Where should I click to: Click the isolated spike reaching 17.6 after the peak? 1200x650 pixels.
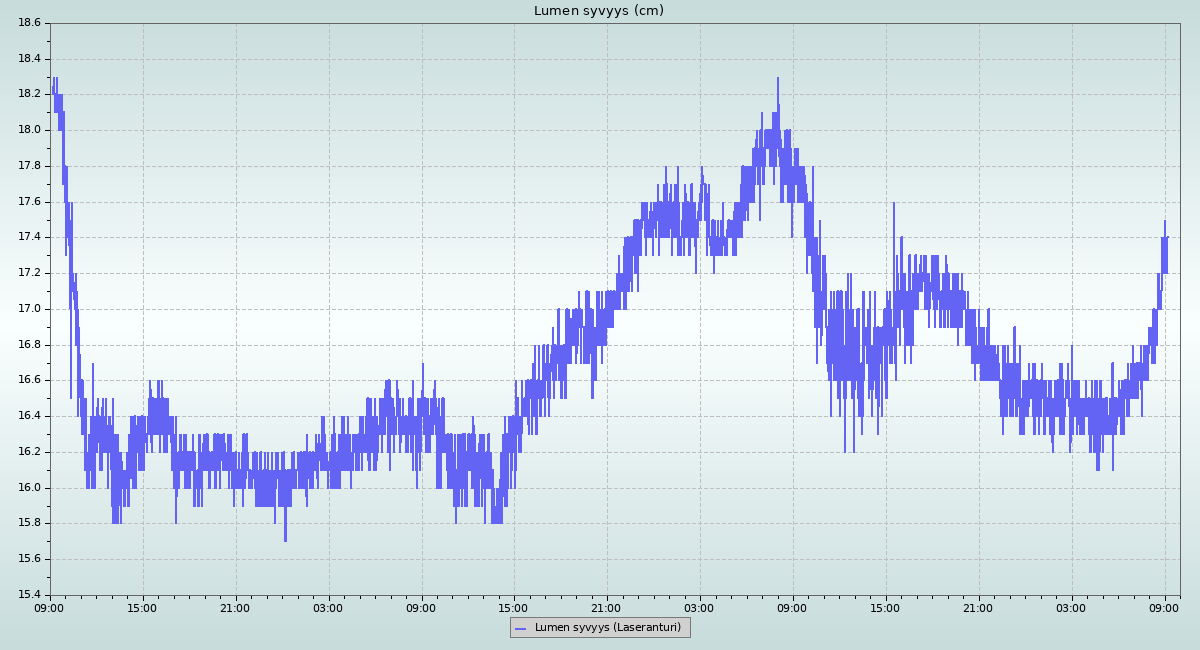point(894,204)
